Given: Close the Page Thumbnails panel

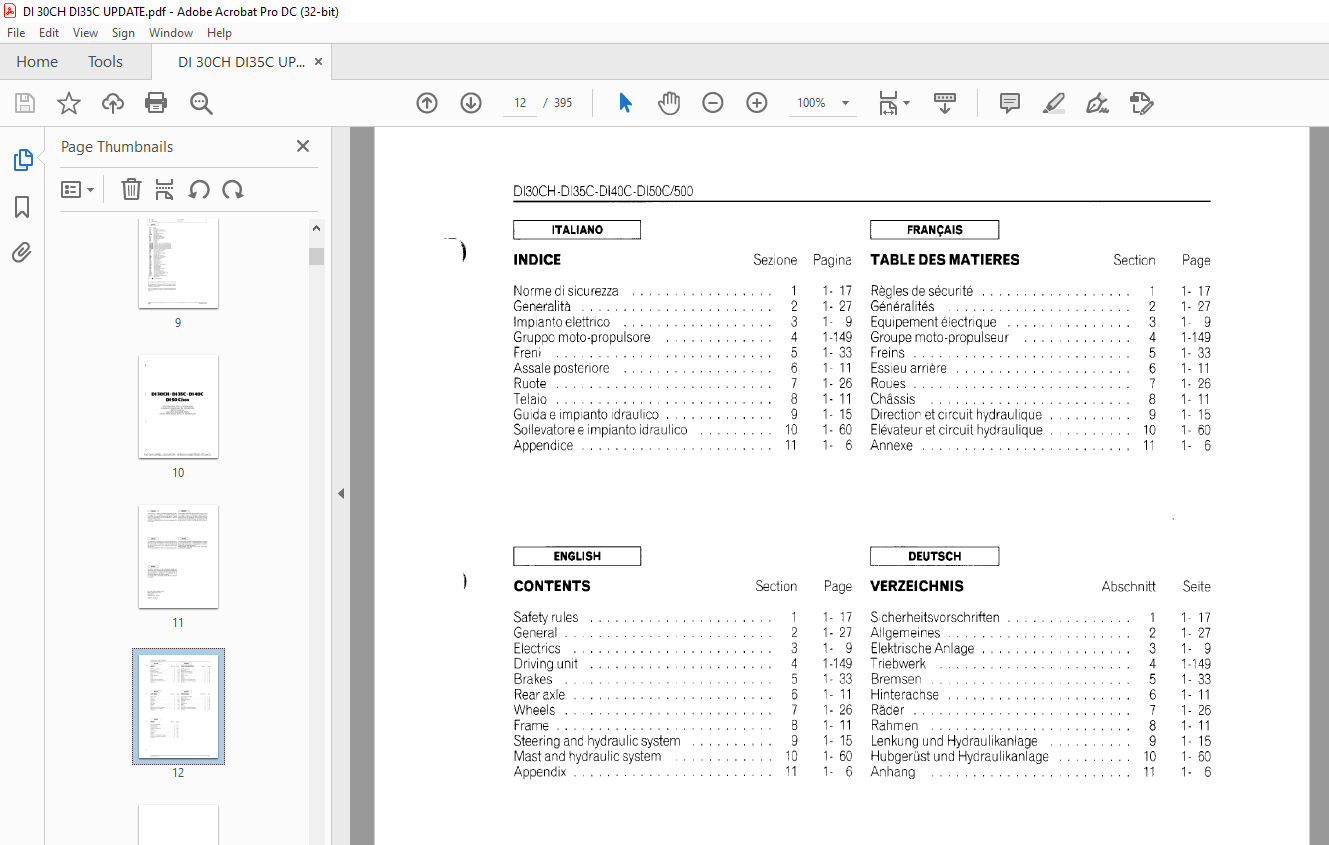Looking at the screenshot, I should coord(303,146).
